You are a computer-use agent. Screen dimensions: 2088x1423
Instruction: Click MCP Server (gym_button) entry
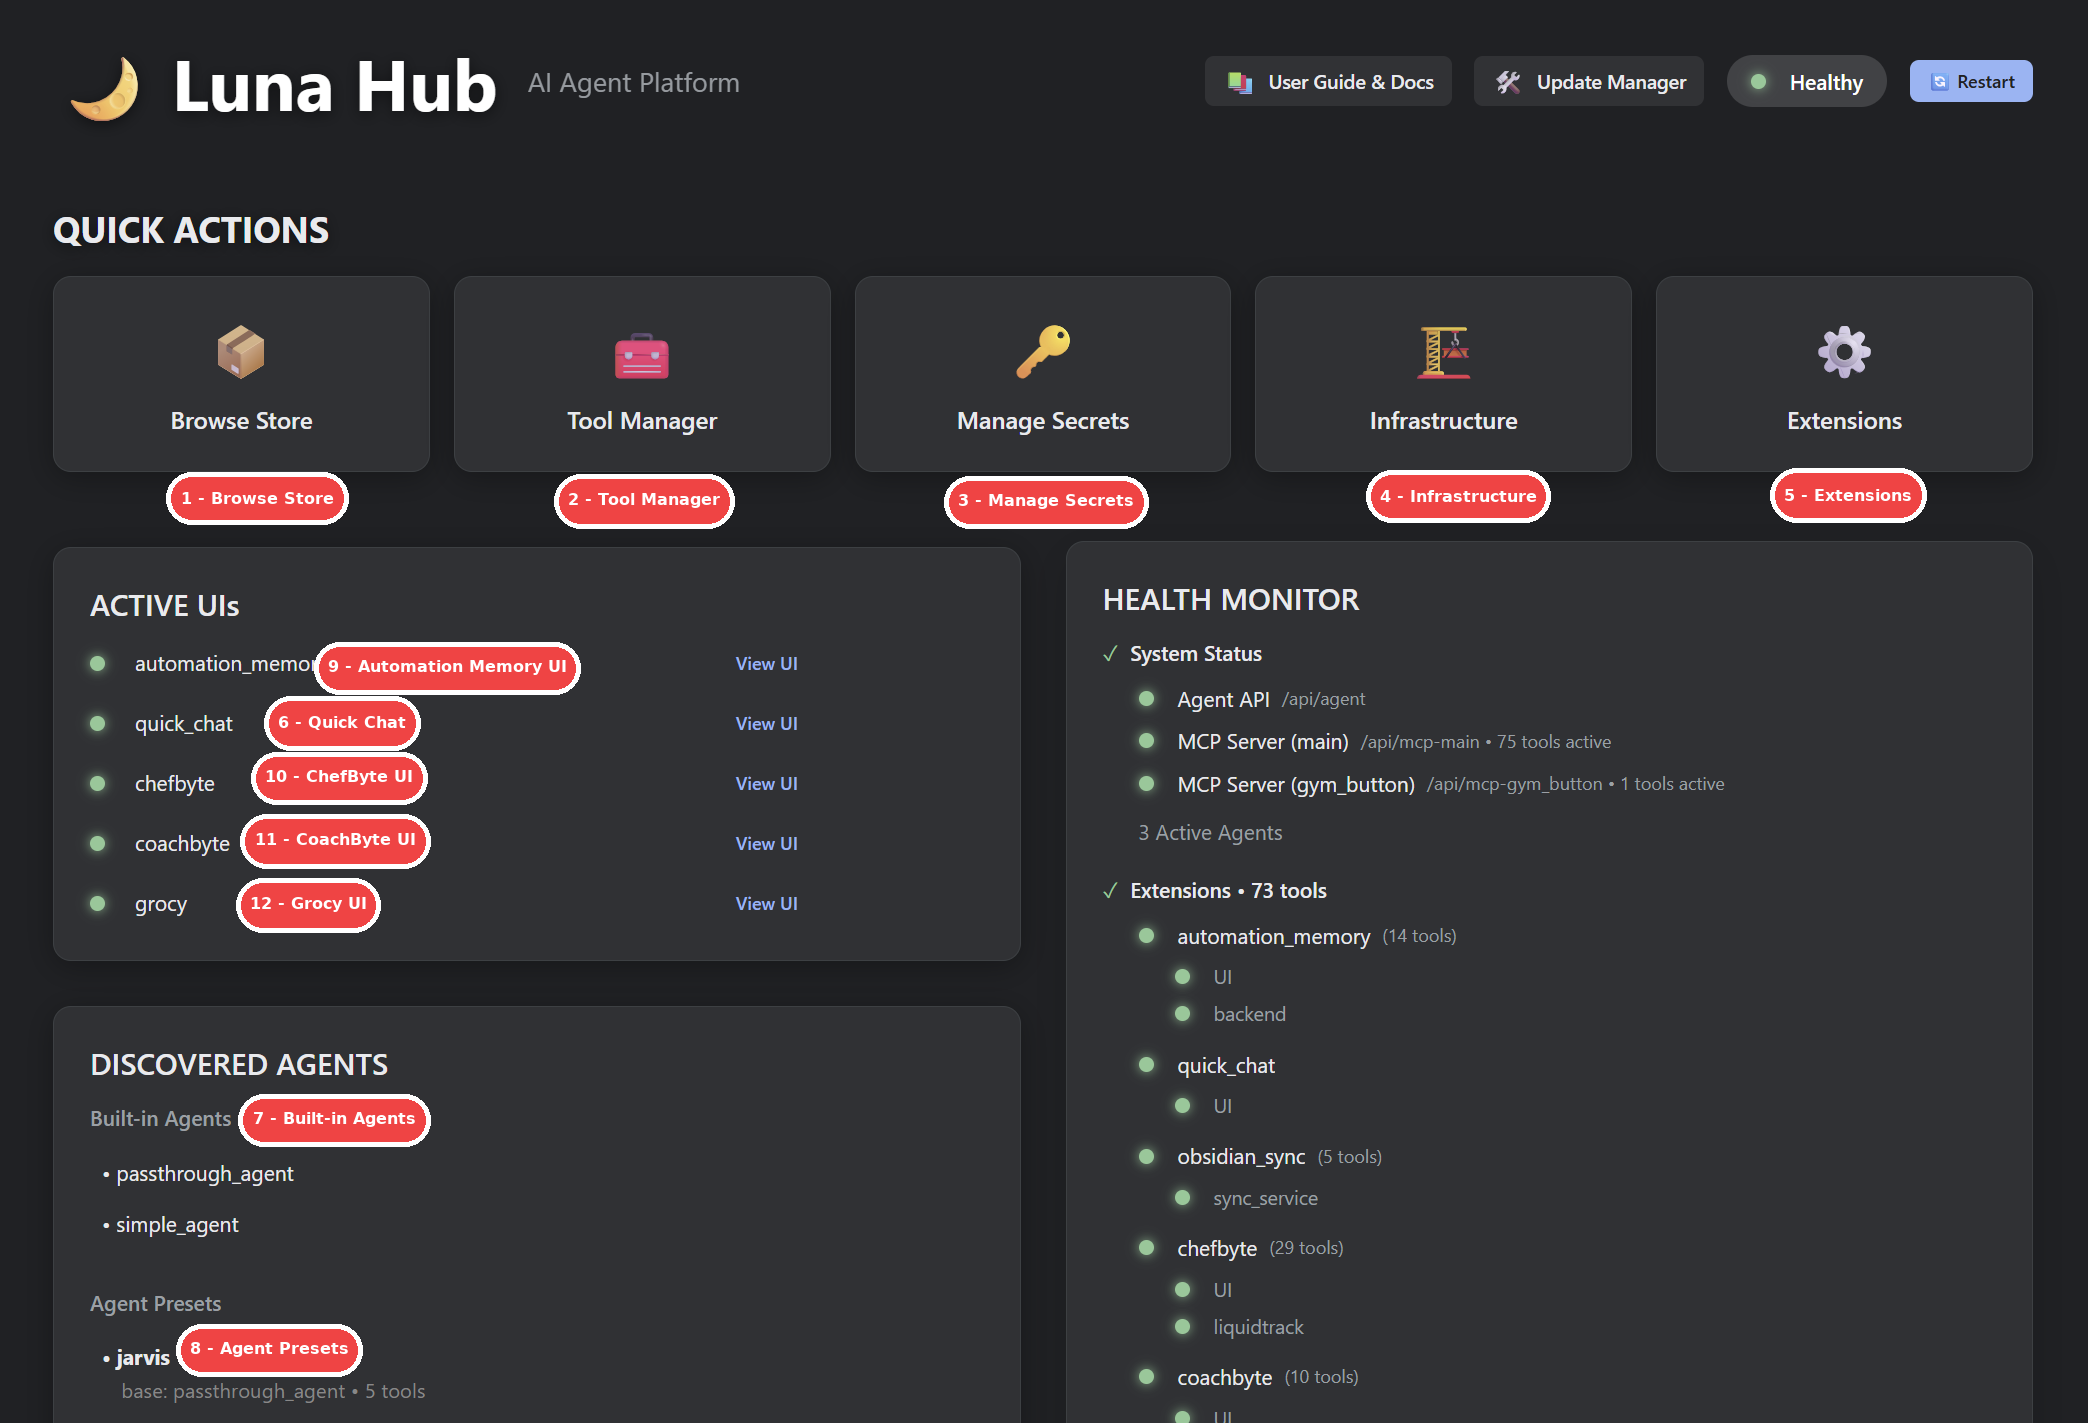[1296, 785]
